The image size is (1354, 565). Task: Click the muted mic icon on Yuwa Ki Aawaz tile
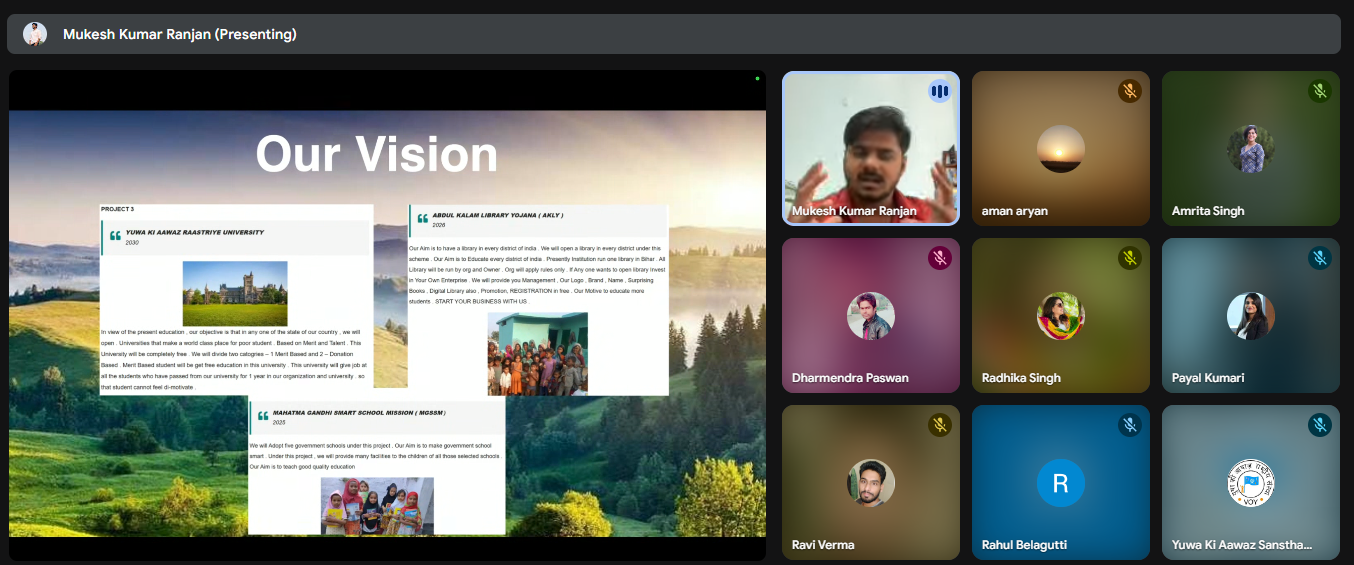(x=1319, y=425)
